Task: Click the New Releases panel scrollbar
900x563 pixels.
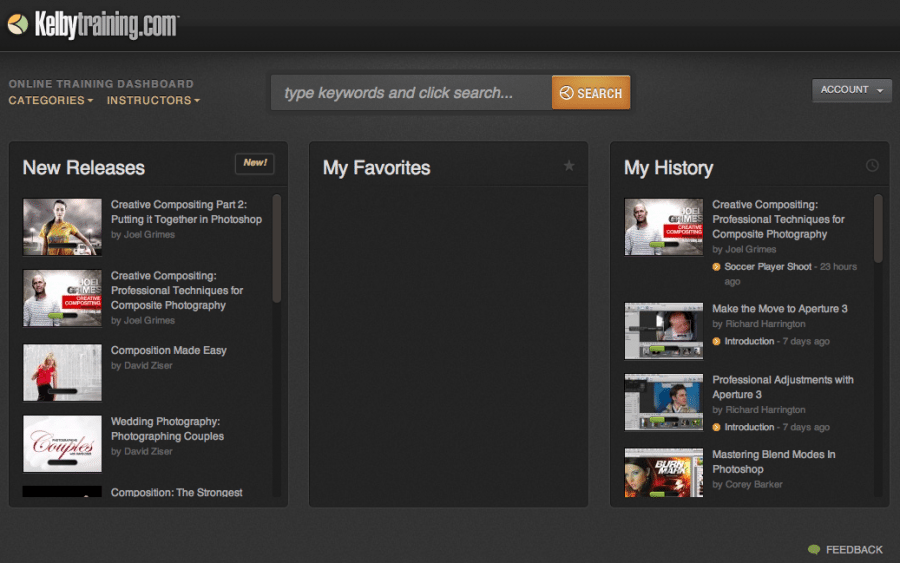Action: point(277,248)
